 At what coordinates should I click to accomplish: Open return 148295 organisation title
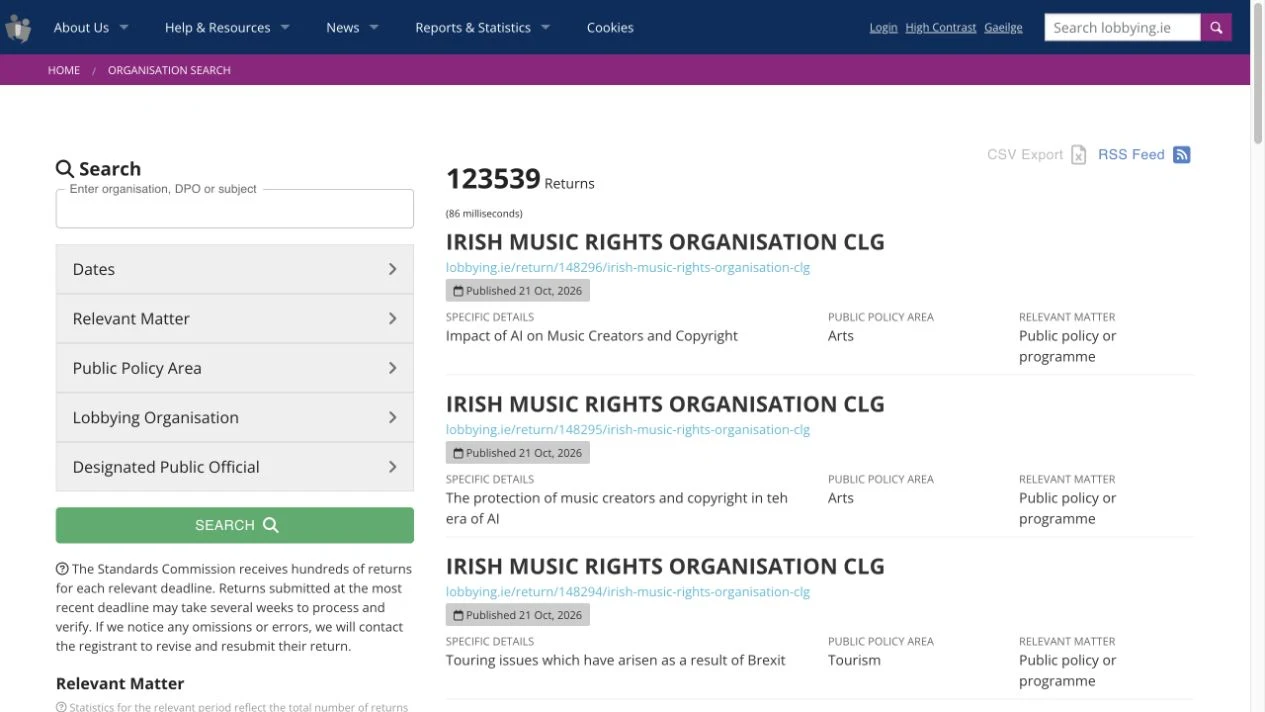click(665, 404)
